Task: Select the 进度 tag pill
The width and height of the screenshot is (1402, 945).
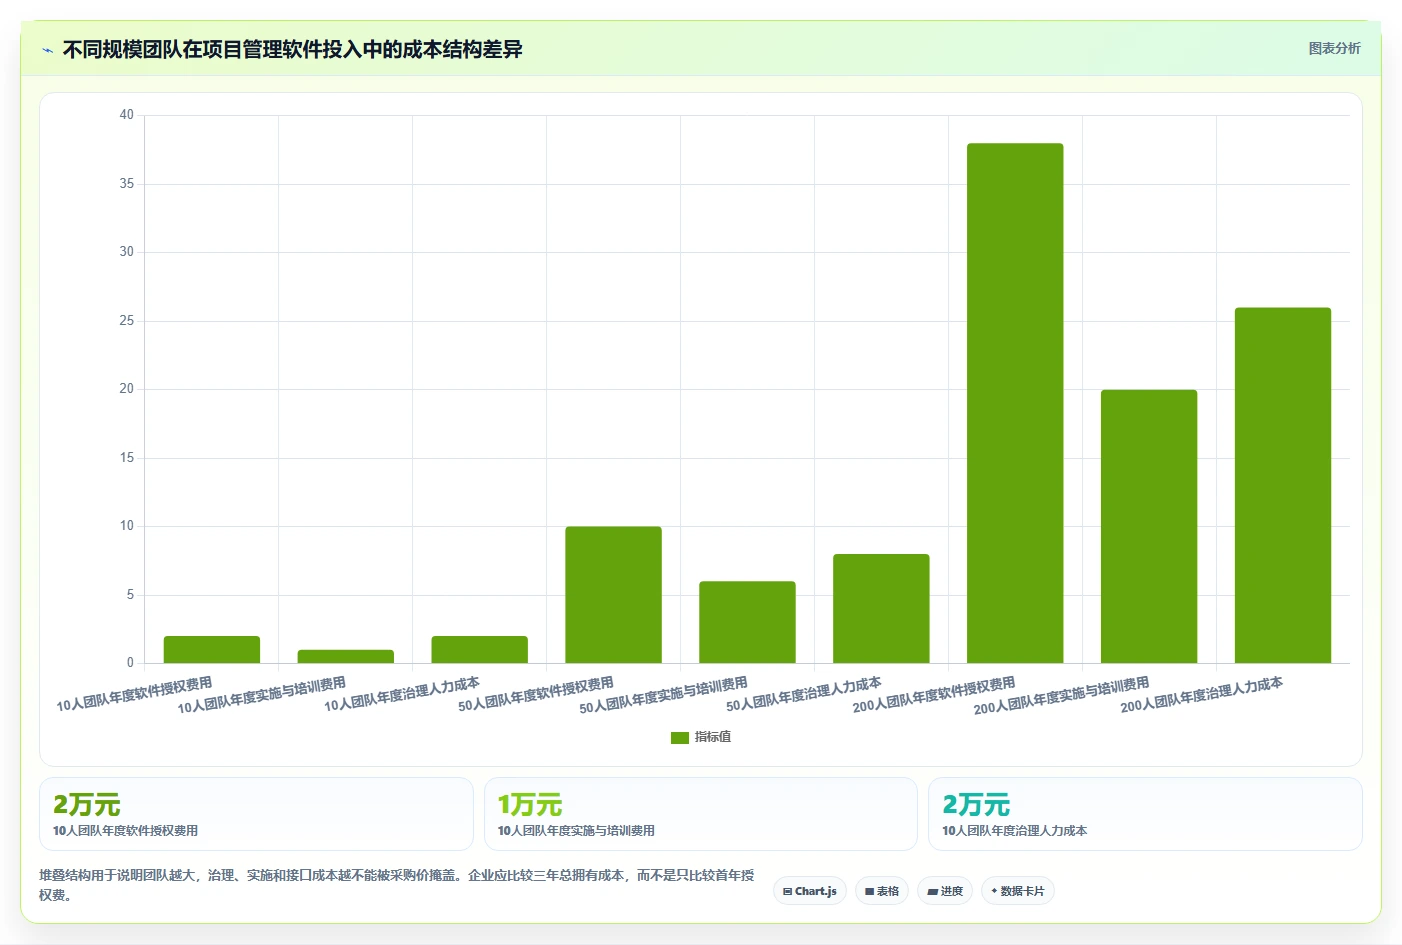Action: point(945,891)
